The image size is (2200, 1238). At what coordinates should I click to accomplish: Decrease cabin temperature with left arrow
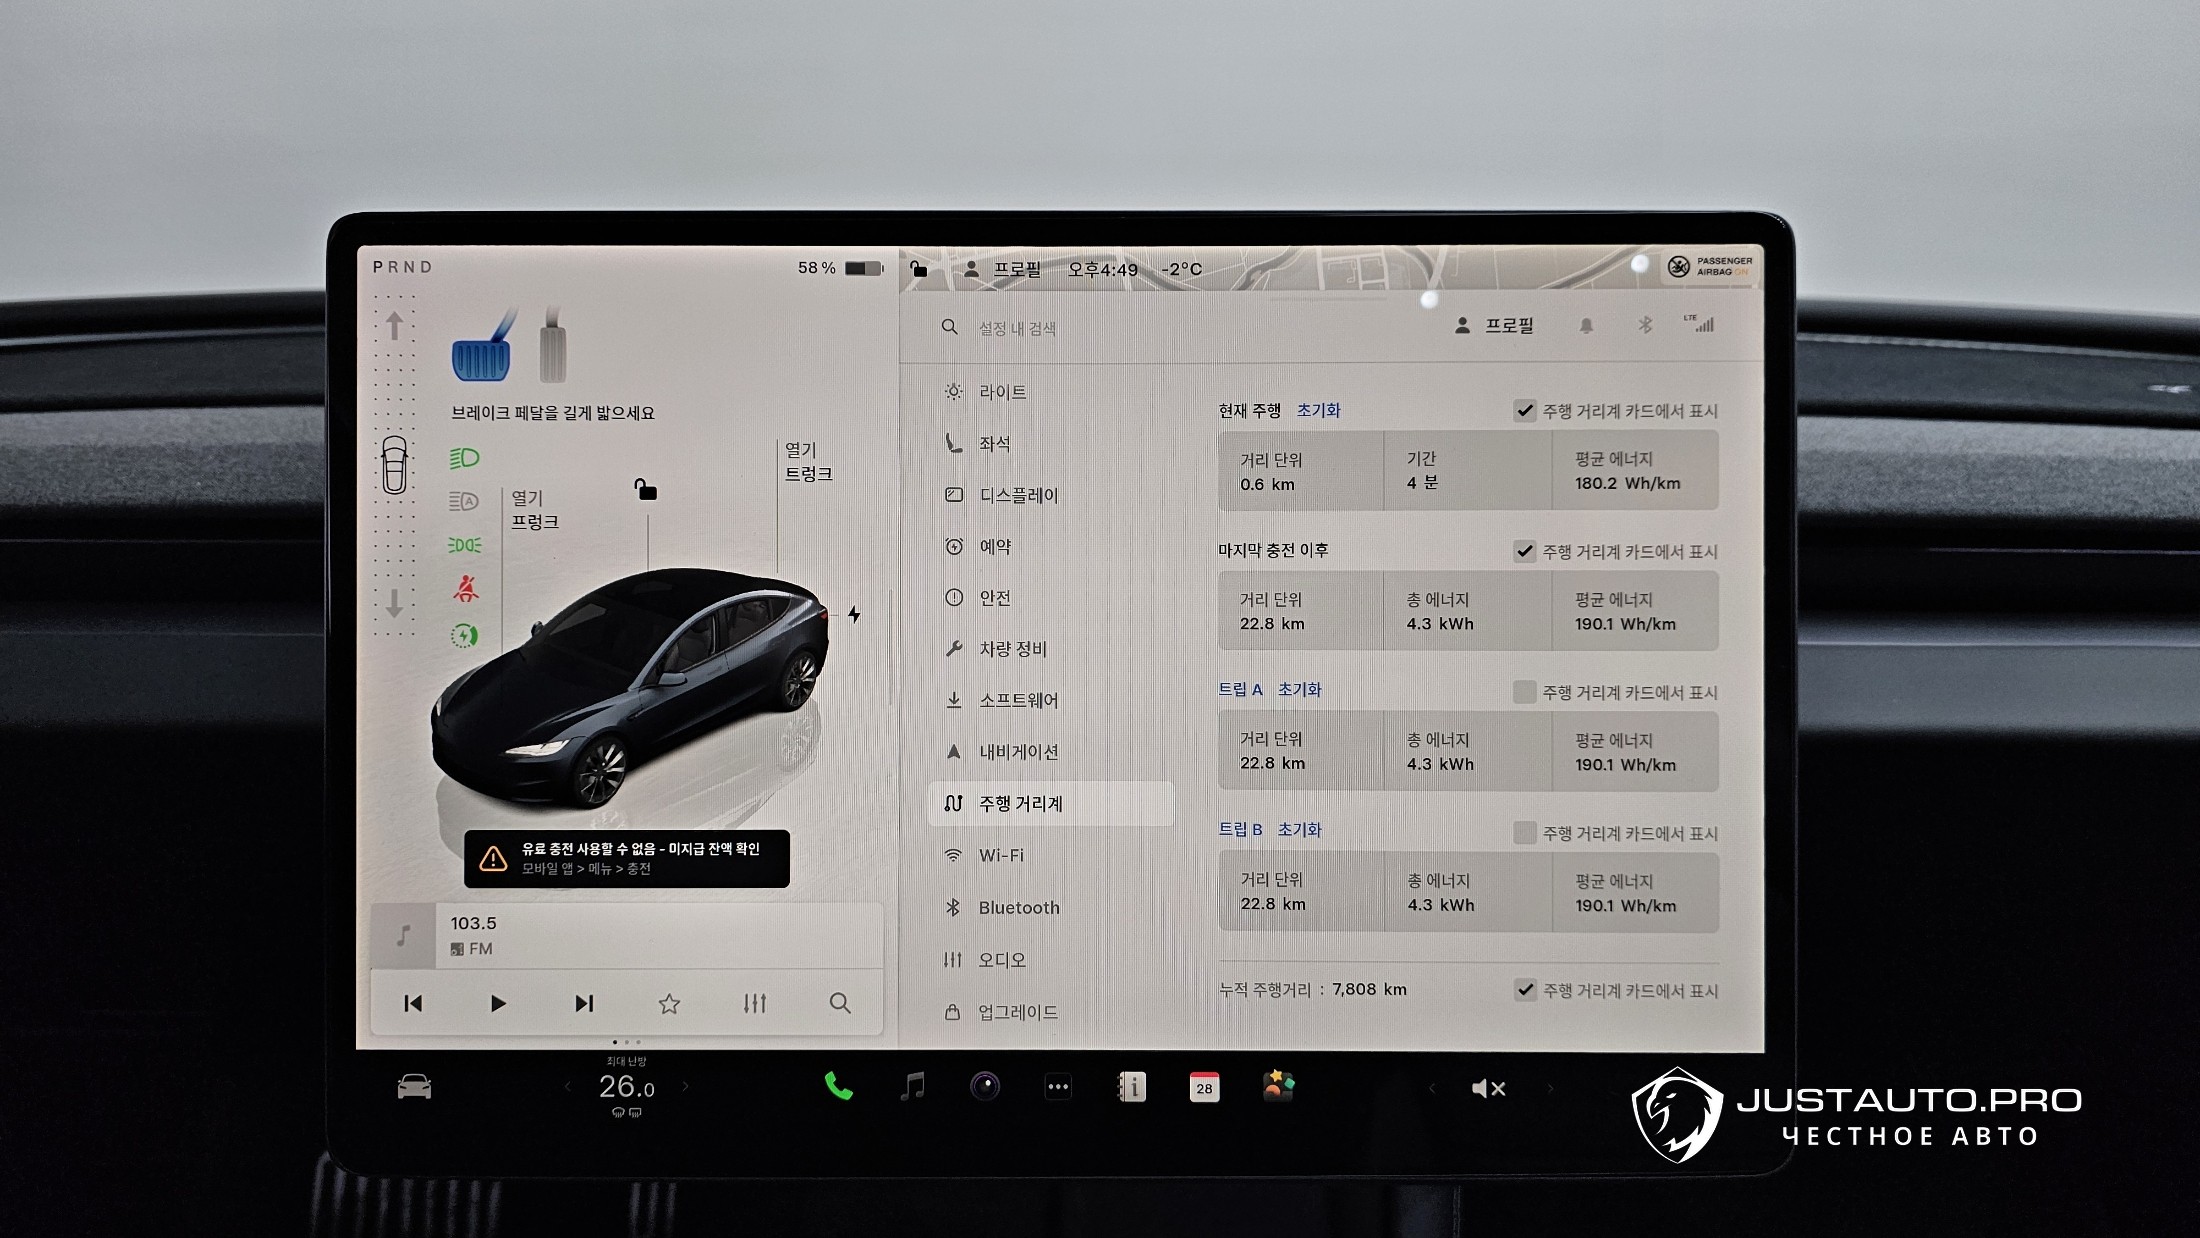pos(568,1087)
